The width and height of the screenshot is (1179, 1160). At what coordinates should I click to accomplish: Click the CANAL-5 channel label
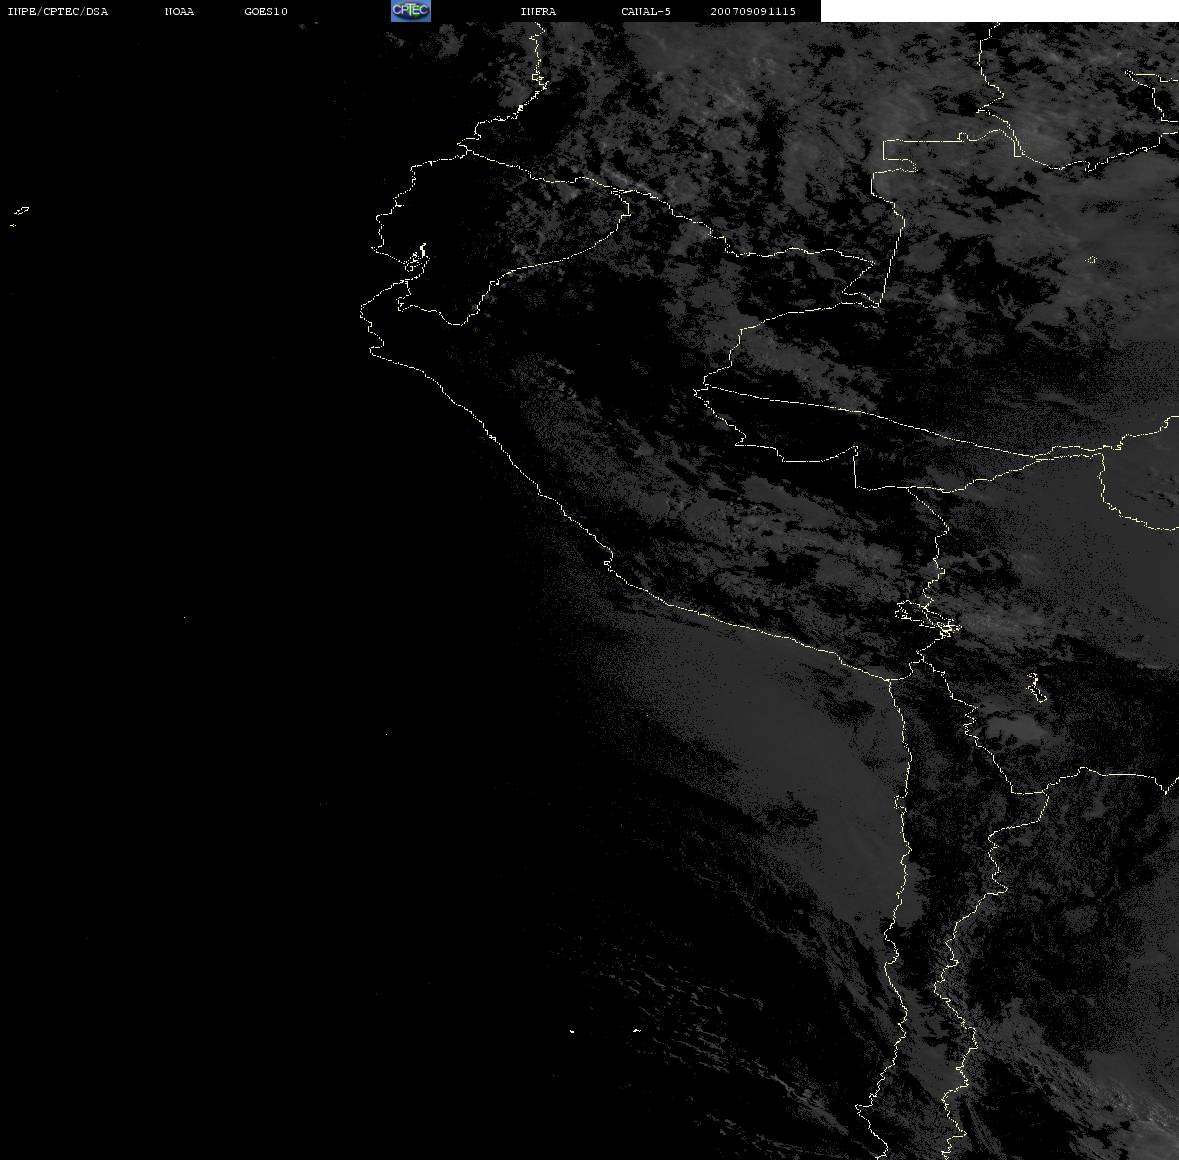pyautogui.click(x=646, y=11)
